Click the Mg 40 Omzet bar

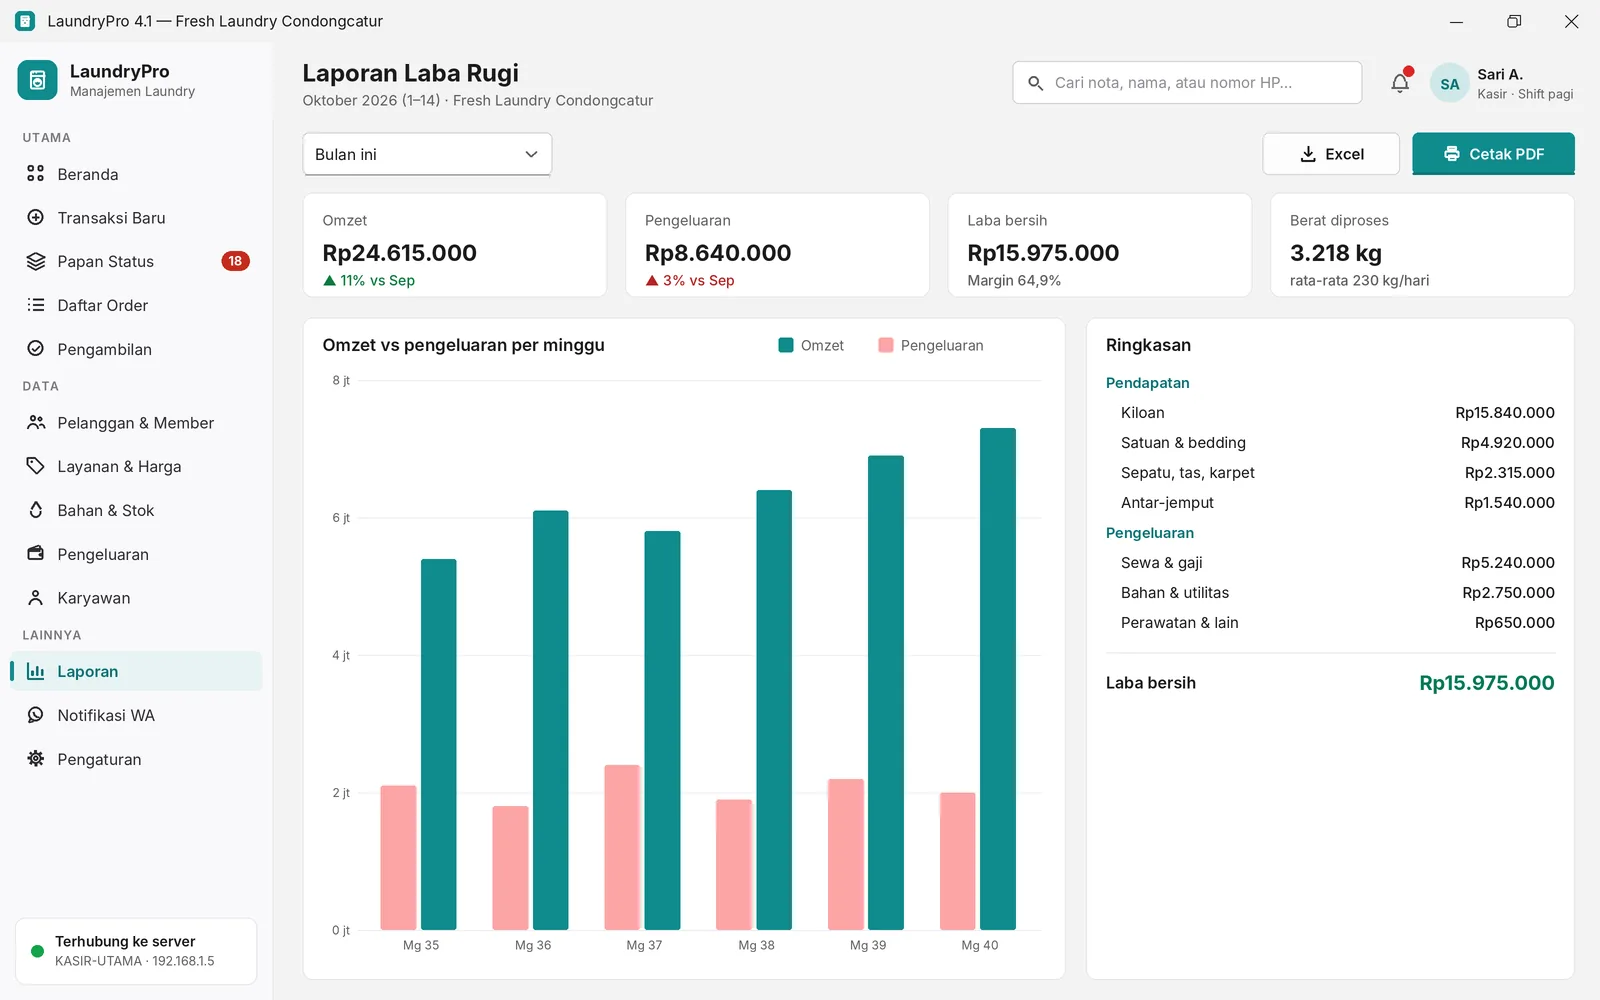coord(998,679)
